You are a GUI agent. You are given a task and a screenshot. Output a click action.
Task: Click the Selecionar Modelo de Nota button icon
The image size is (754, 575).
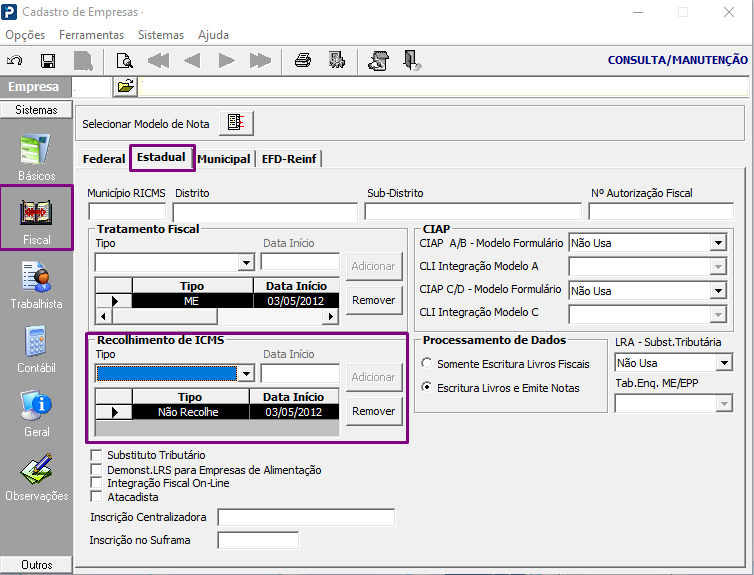[x=237, y=123]
